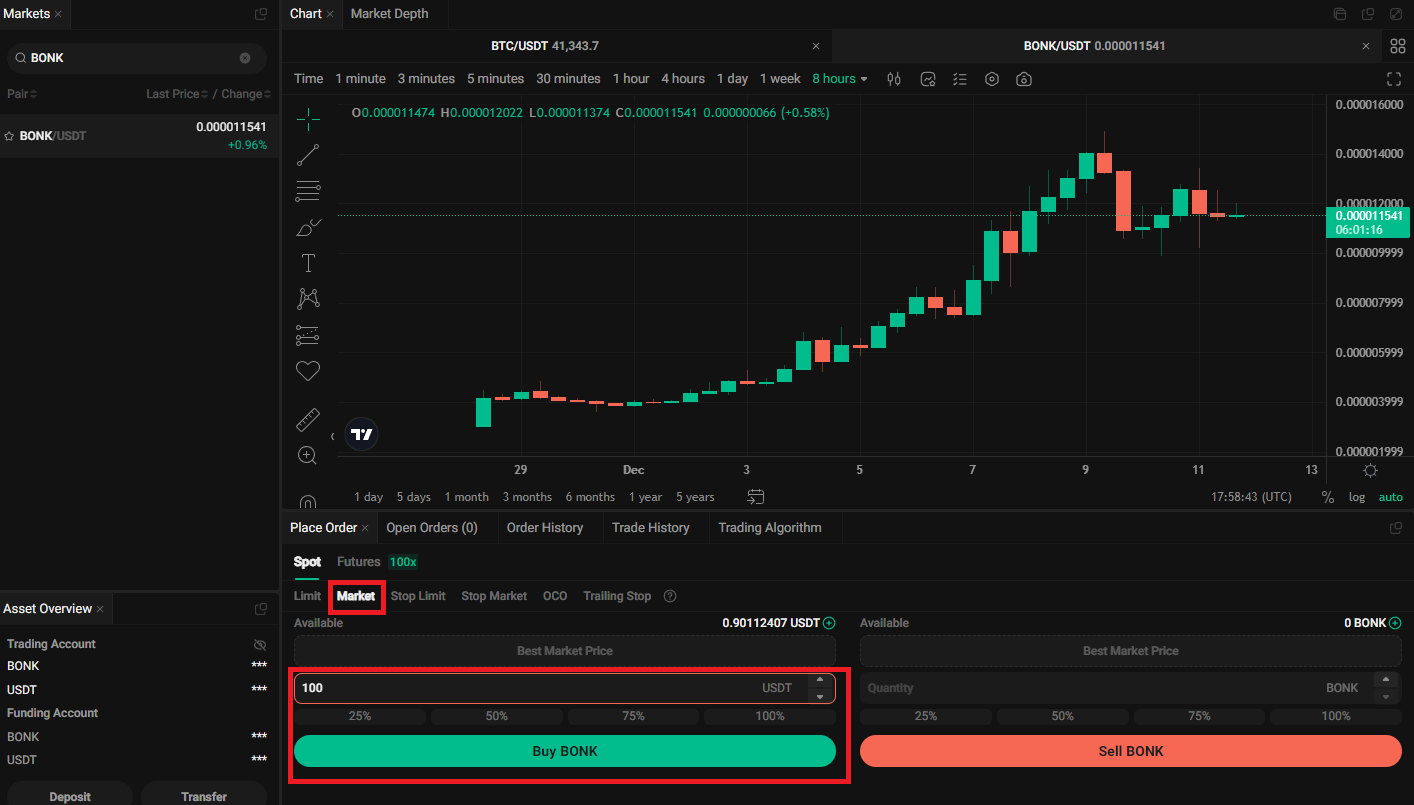Open the chart patterns tool
The image size is (1414, 805).
[308, 298]
